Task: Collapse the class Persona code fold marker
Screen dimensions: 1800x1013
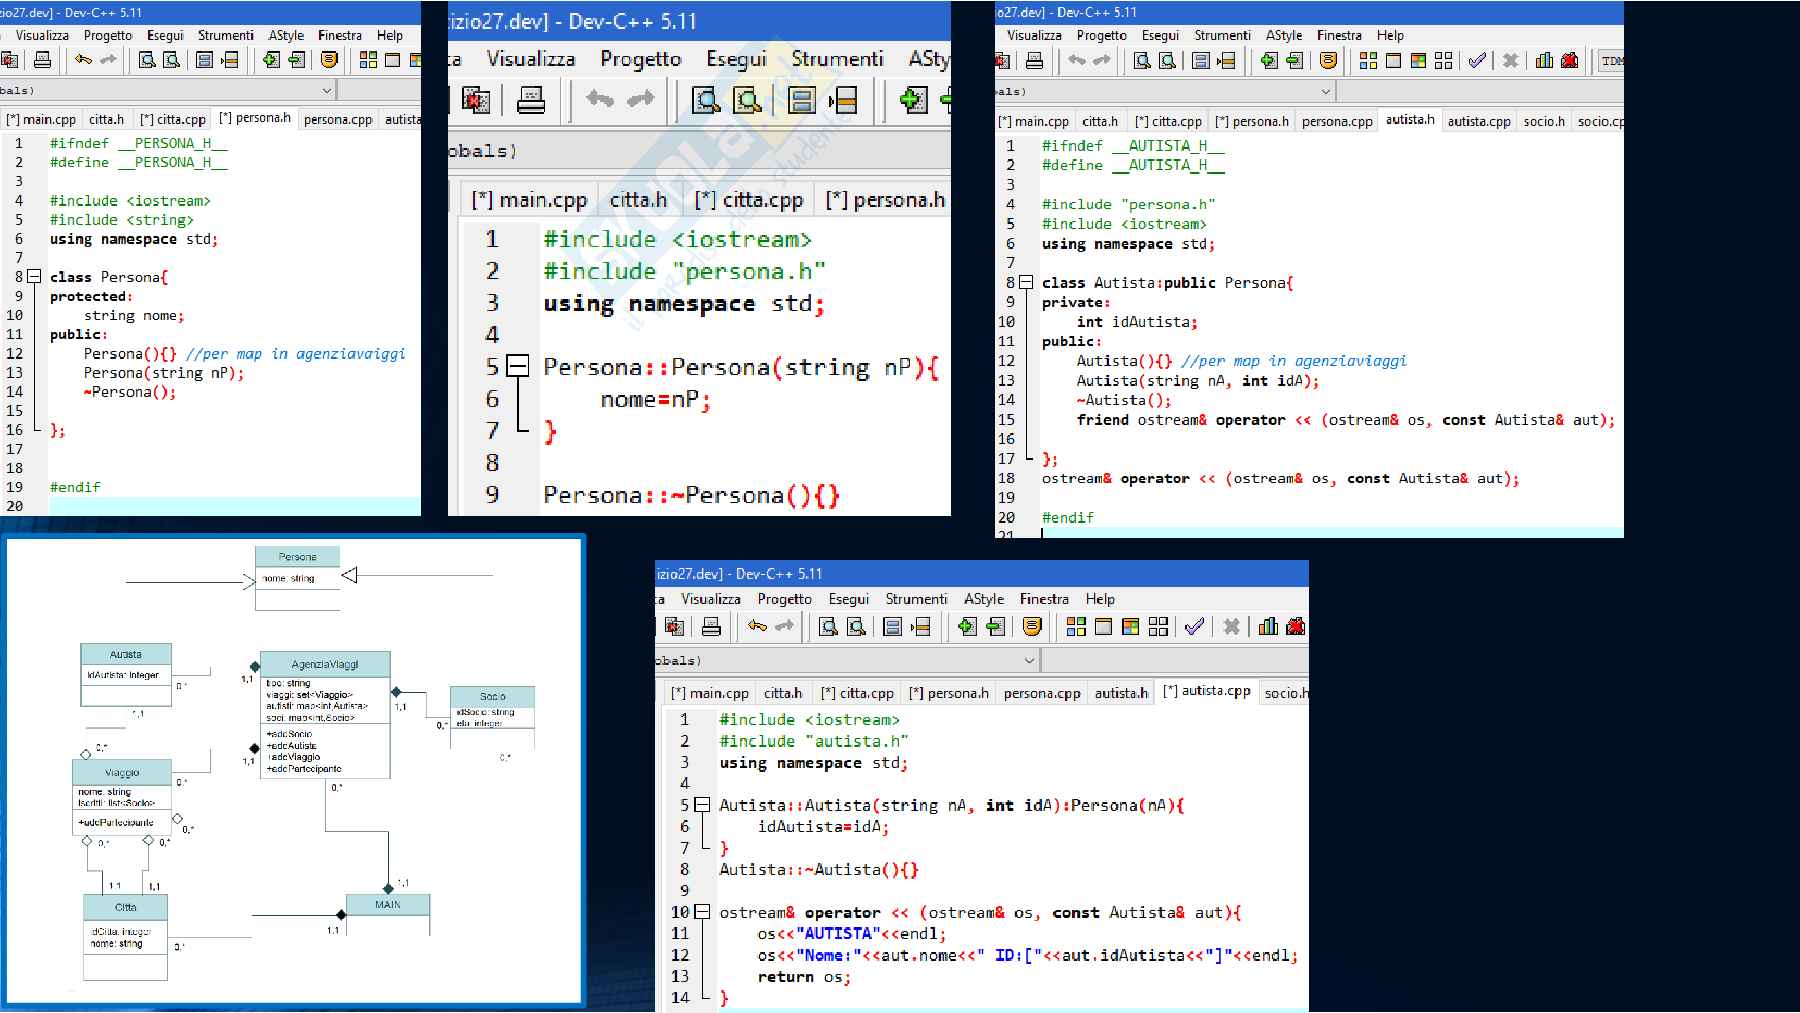Action: pyautogui.click(x=34, y=277)
